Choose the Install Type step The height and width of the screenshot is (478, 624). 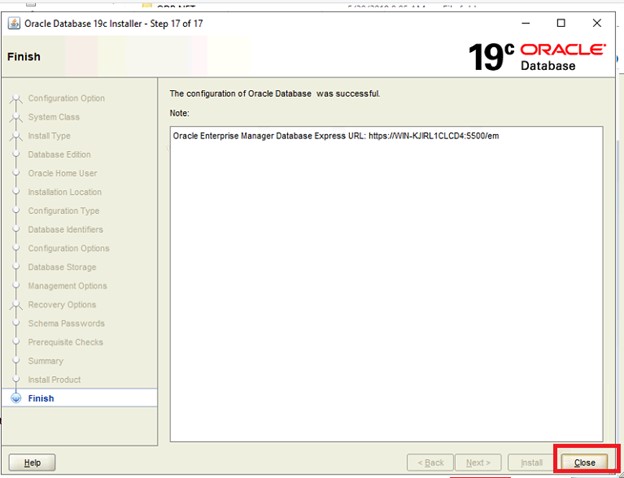[49, 136]
